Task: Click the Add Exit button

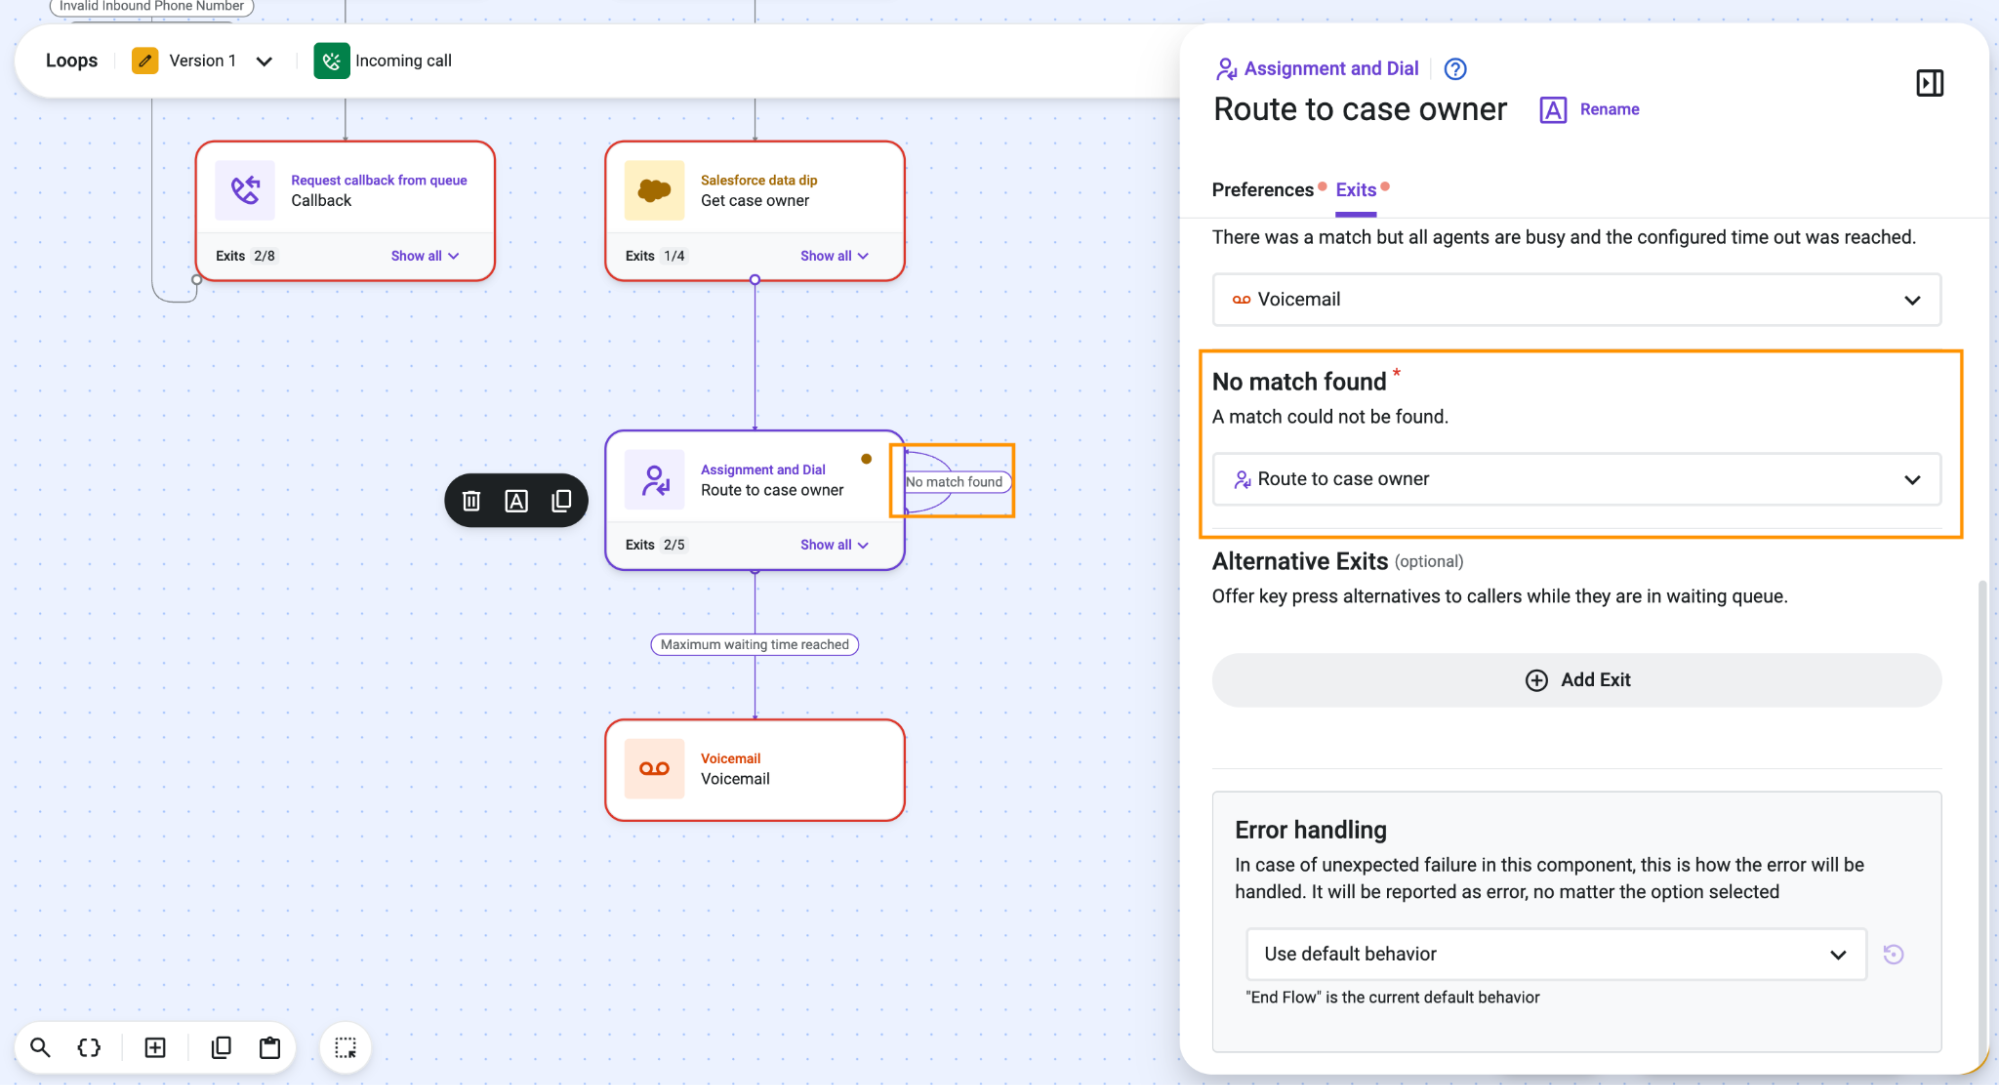Action: click(x=1576, y=680)
